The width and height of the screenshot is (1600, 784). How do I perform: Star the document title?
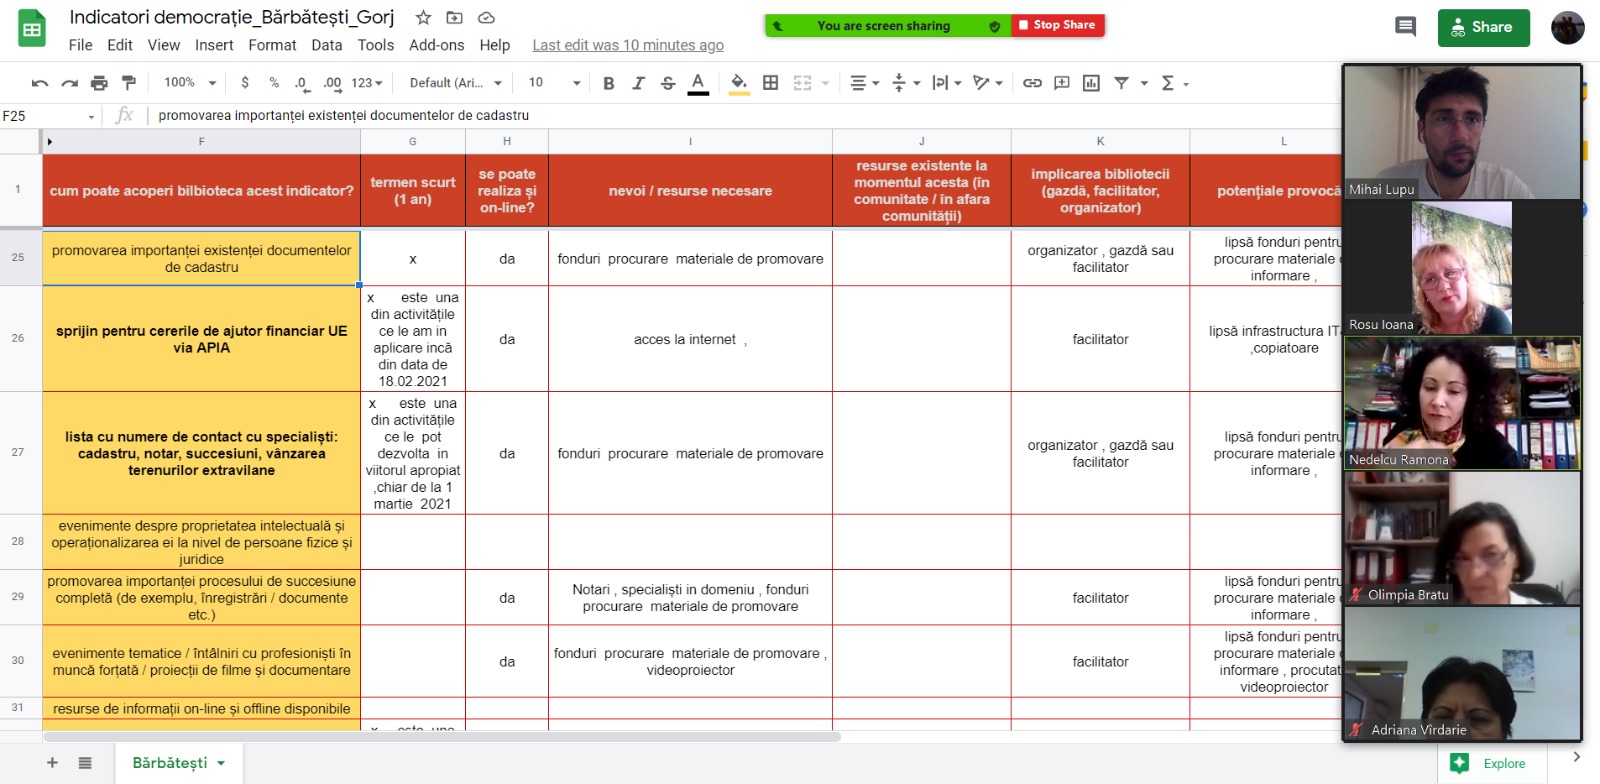coord(423,18)
